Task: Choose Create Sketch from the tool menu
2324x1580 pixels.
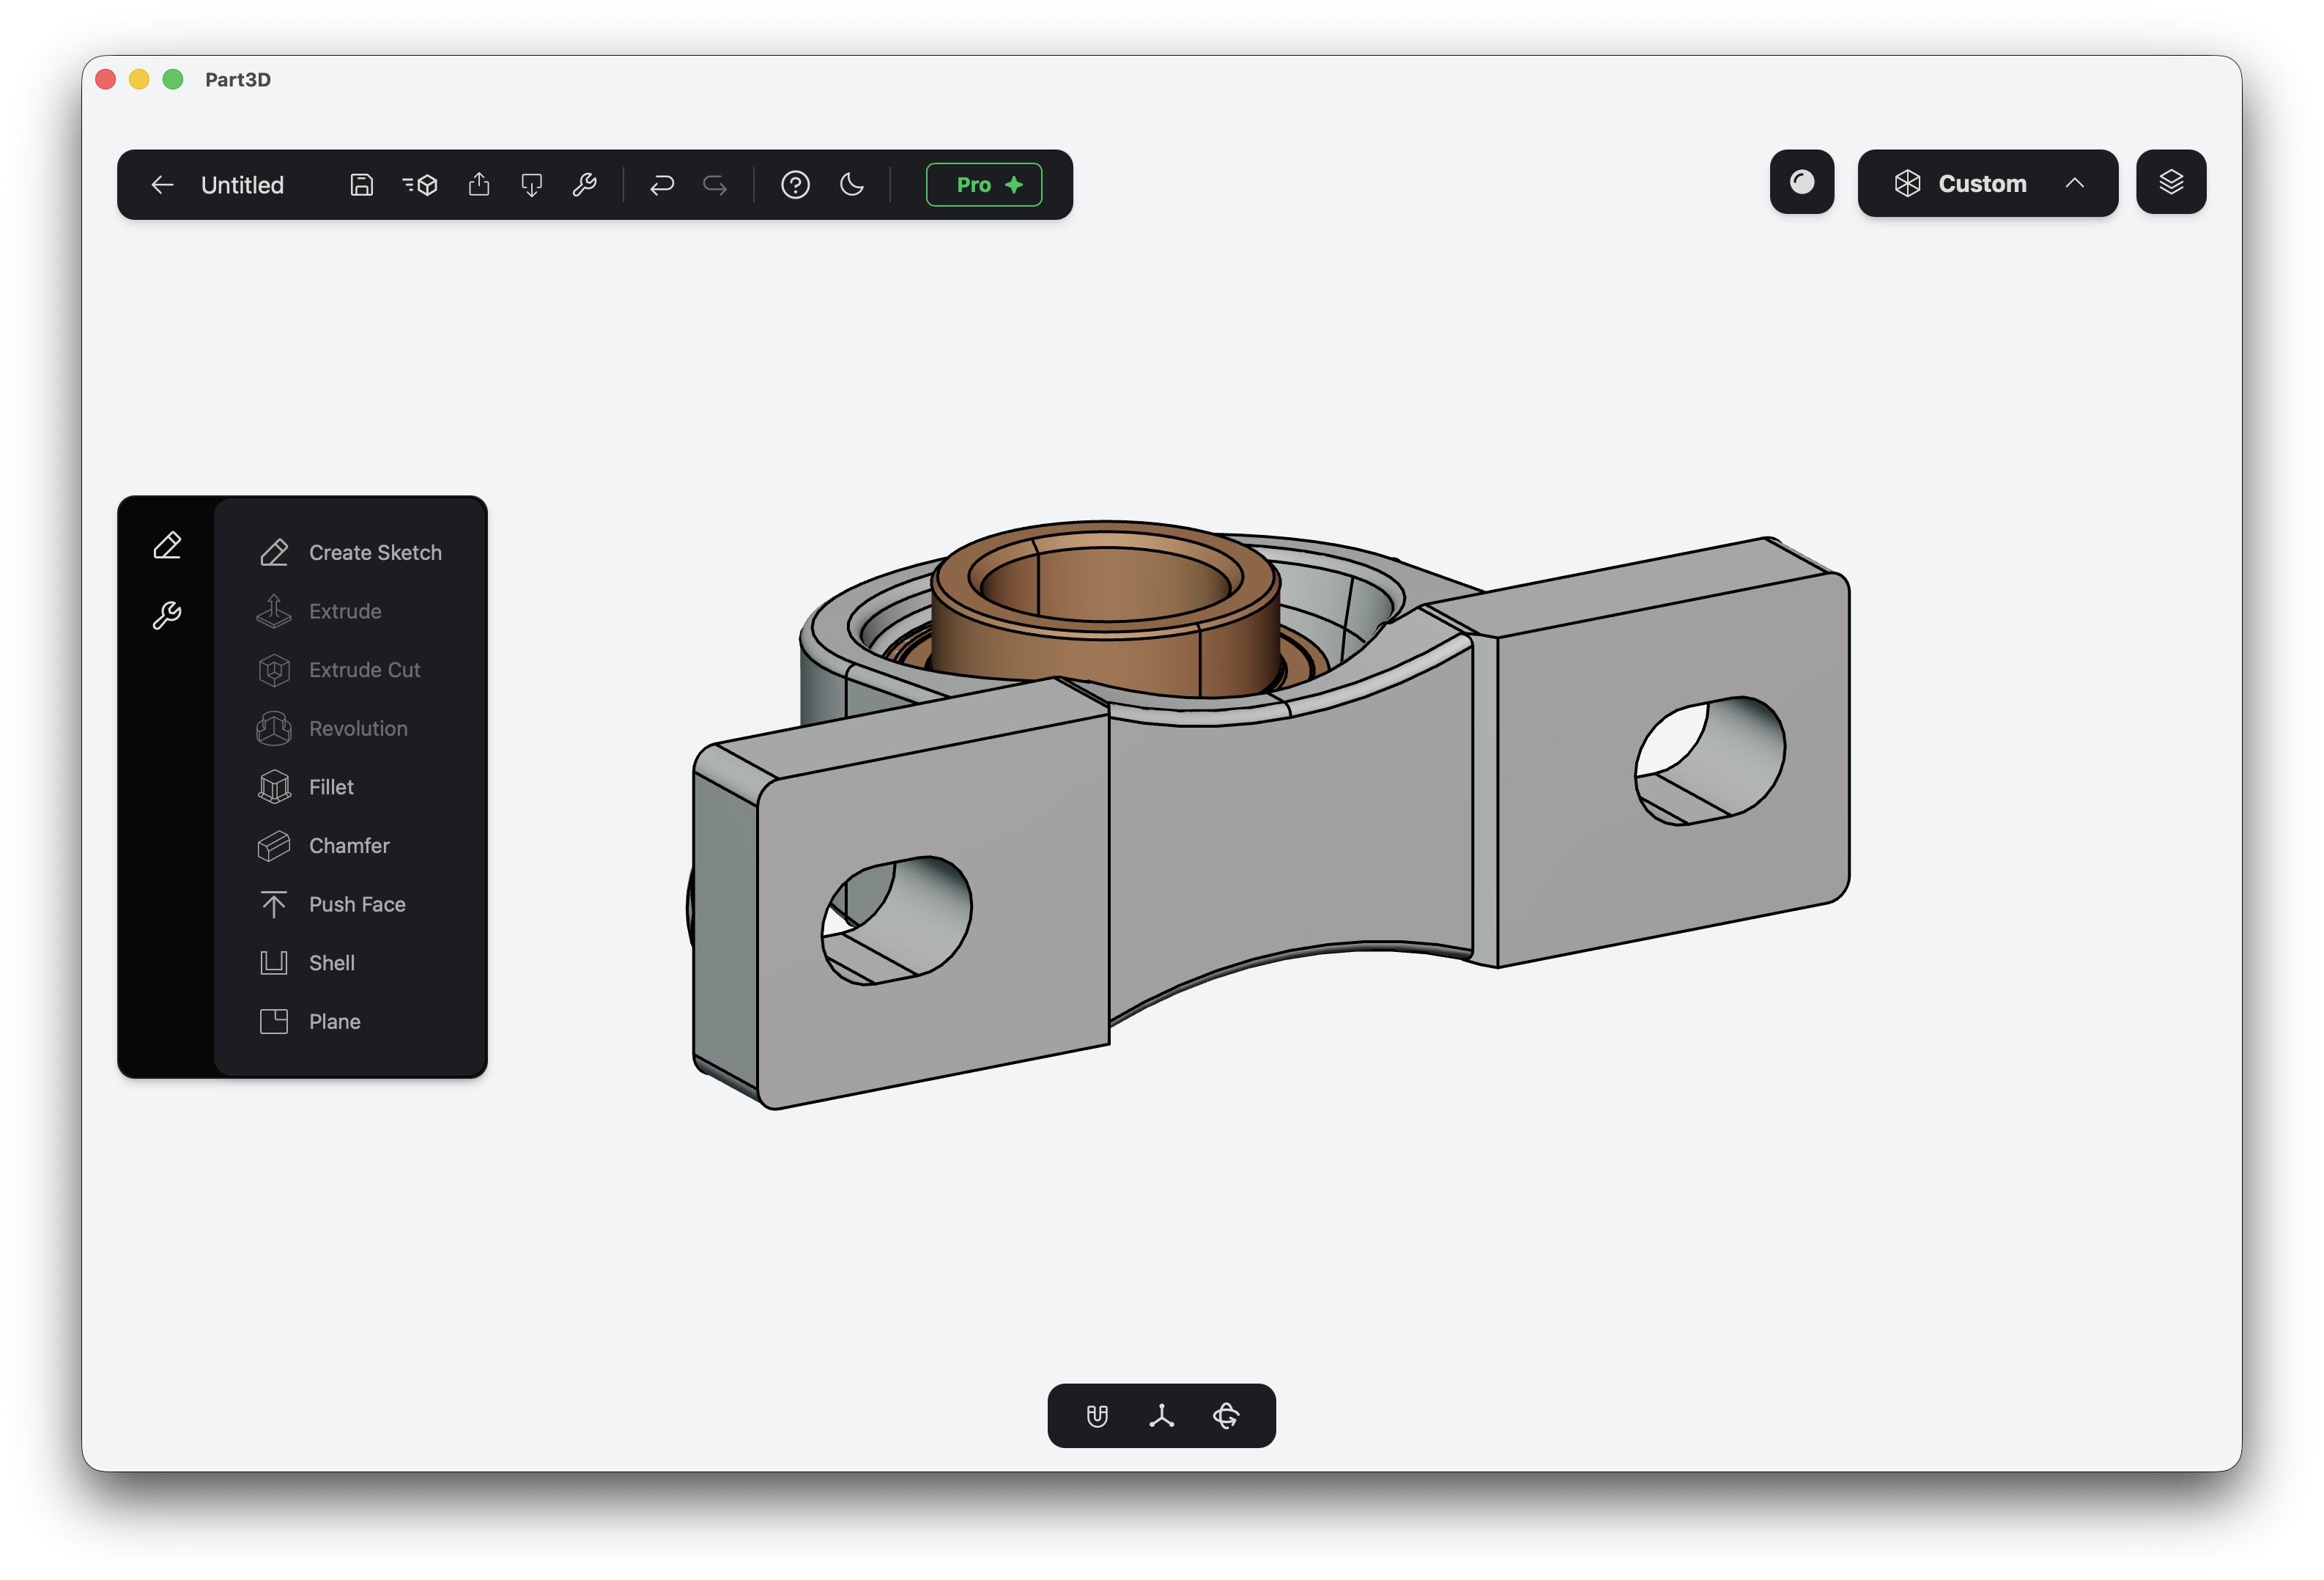Action: point(374,552)
